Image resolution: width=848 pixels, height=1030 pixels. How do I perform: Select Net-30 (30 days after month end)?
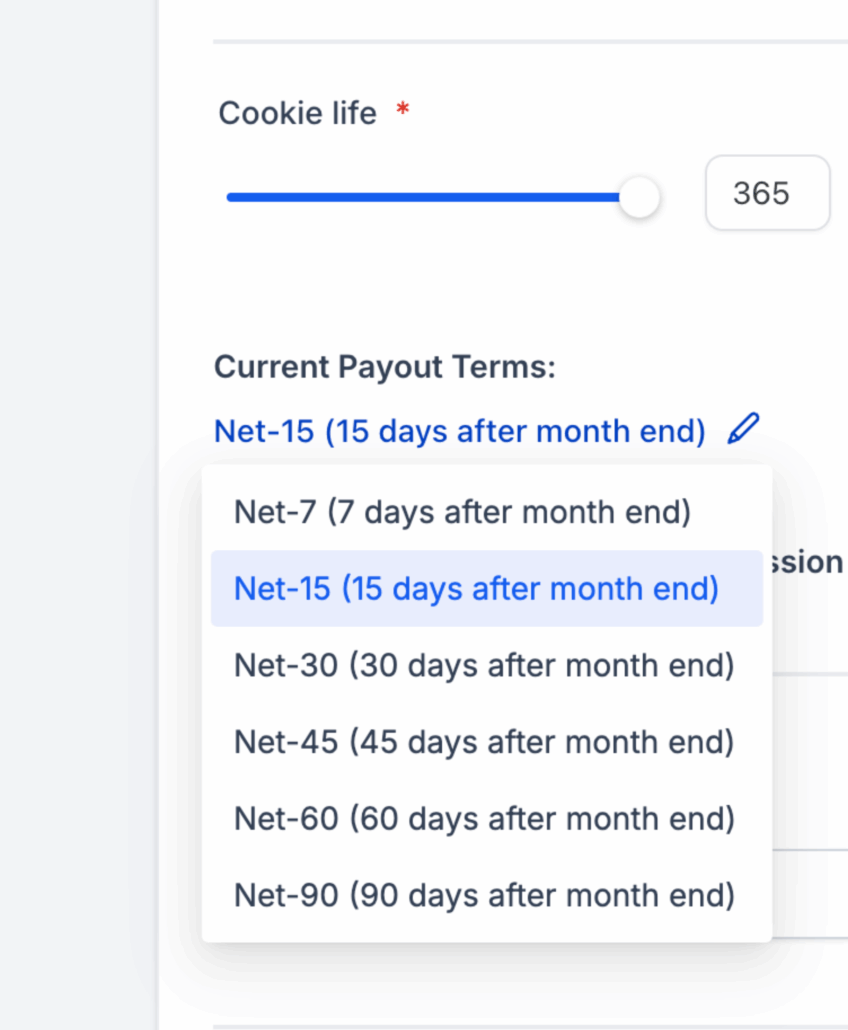pos(486,665)
